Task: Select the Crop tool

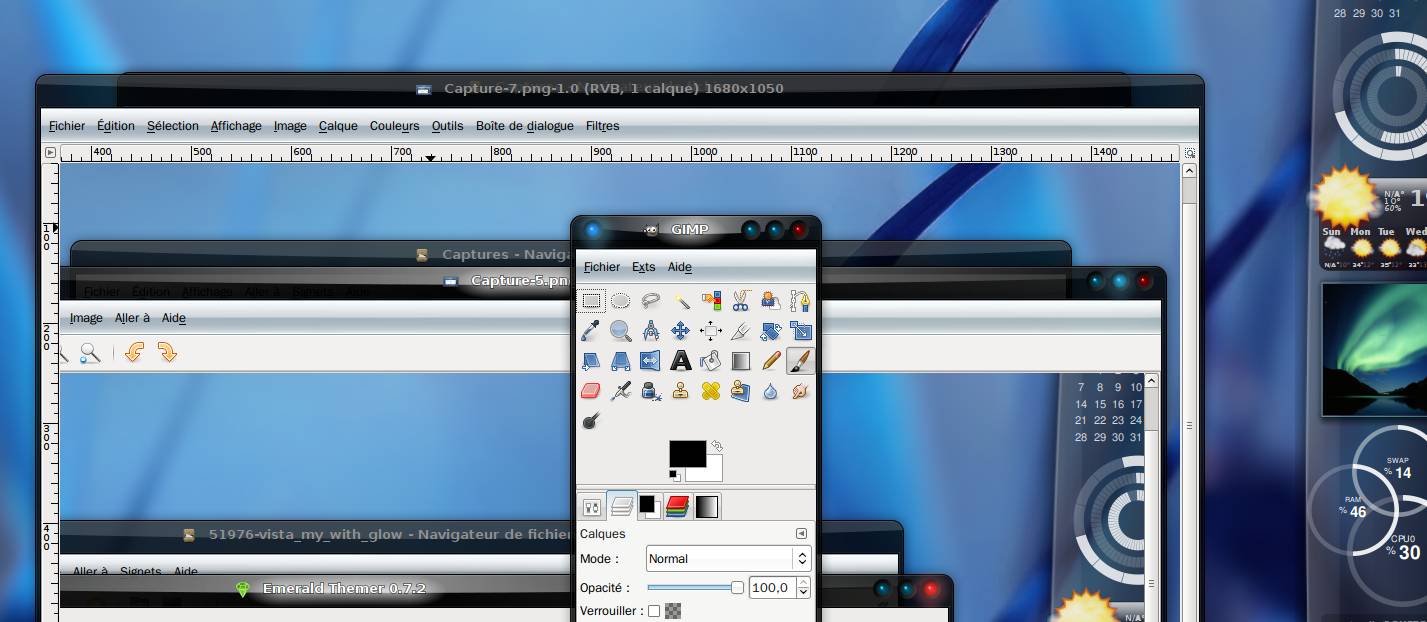Action: coord(741,330)
